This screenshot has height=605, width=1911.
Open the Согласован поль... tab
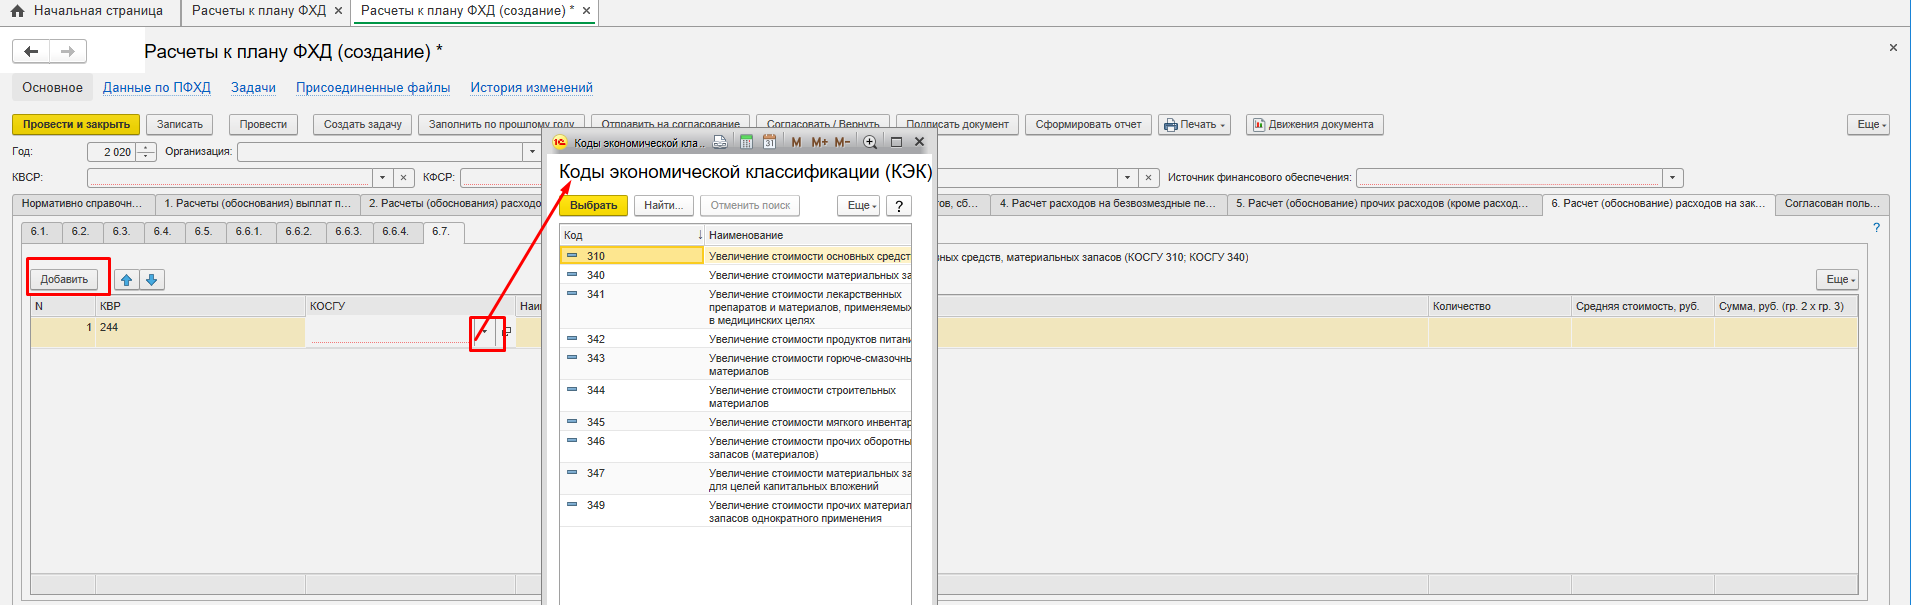pyautogui.click(x=1832, y=204)
